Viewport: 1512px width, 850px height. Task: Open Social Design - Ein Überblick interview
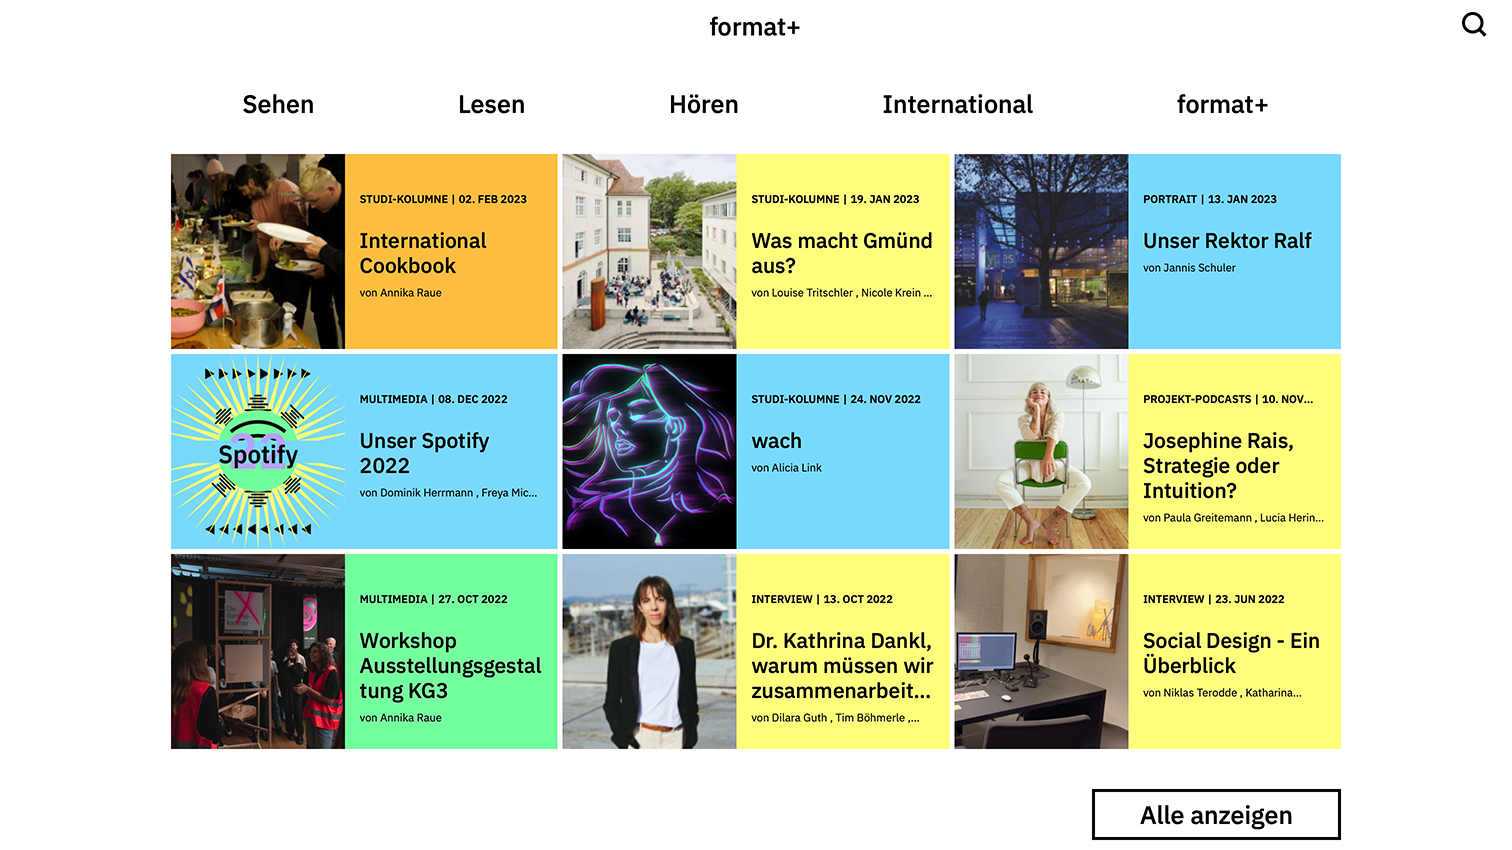pos(1231,653)
